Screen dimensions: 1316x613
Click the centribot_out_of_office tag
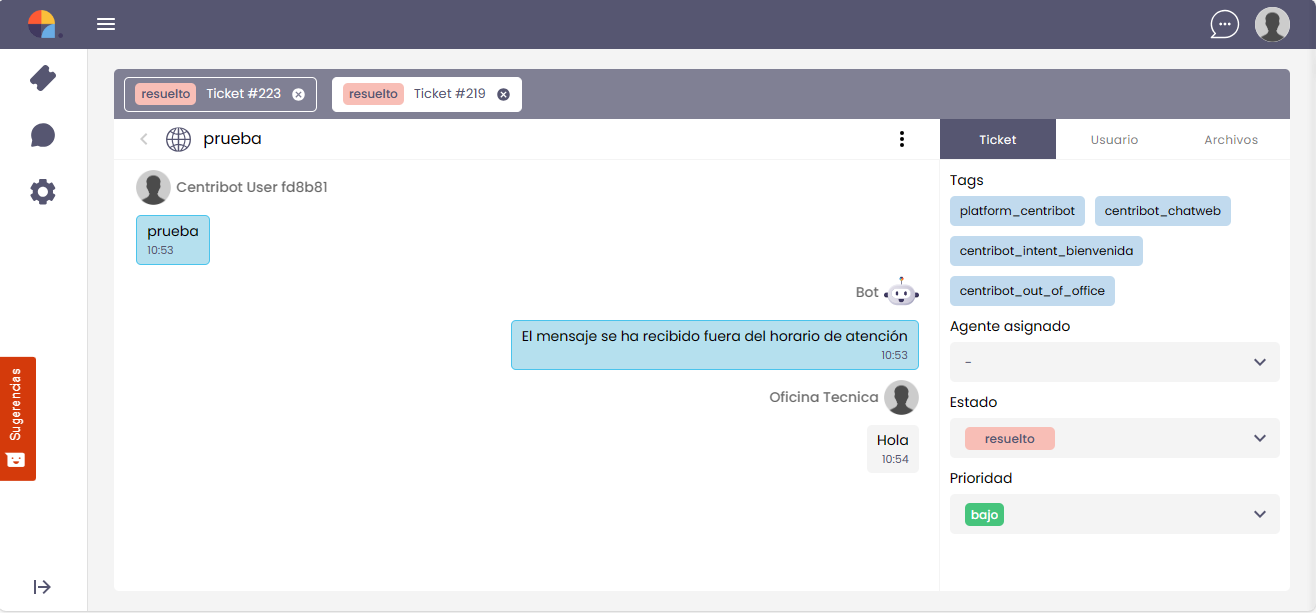click(1032, 291)
